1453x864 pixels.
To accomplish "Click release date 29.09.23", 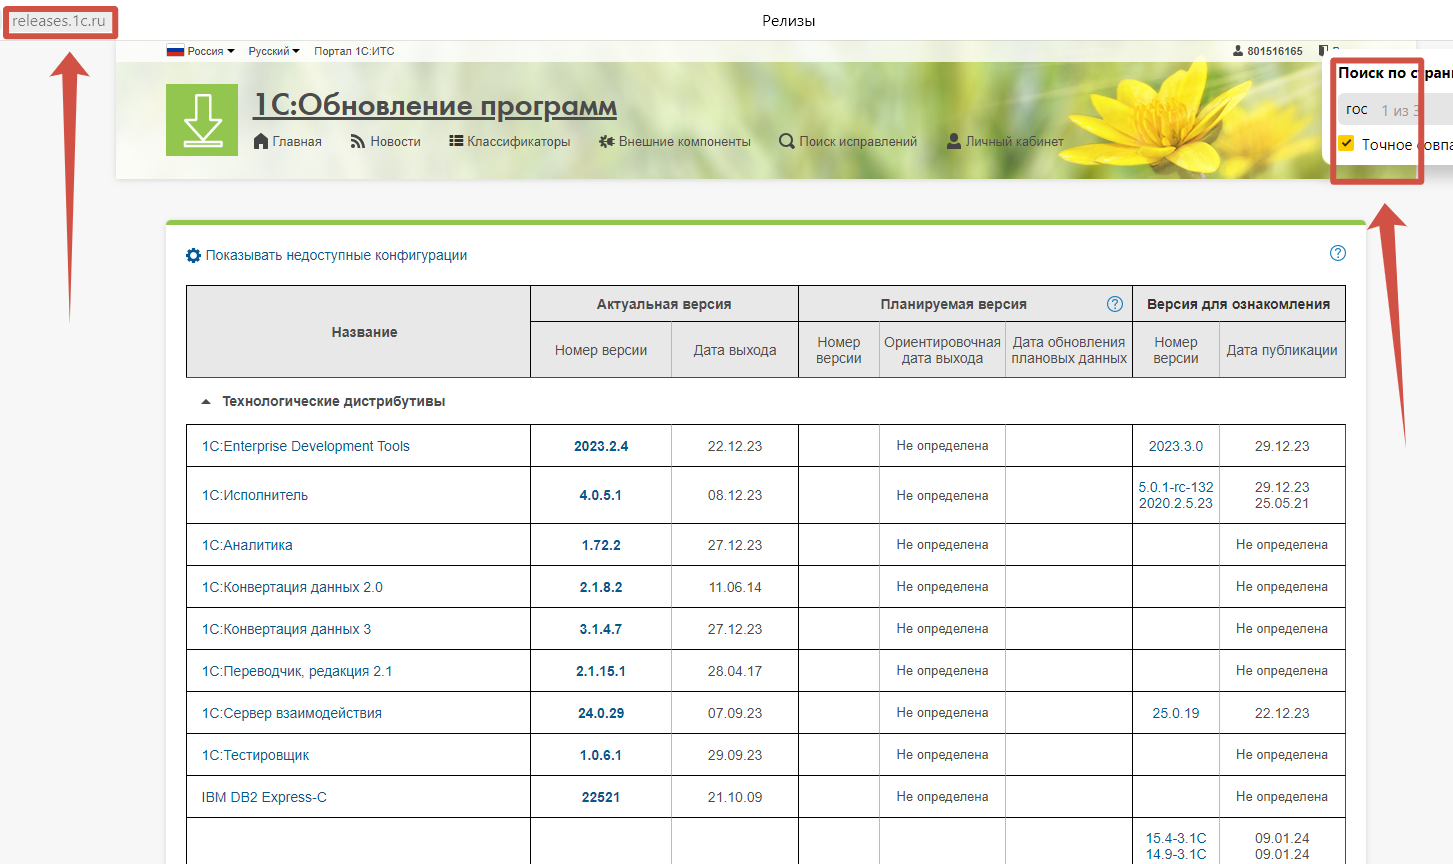I will point(735,755).
